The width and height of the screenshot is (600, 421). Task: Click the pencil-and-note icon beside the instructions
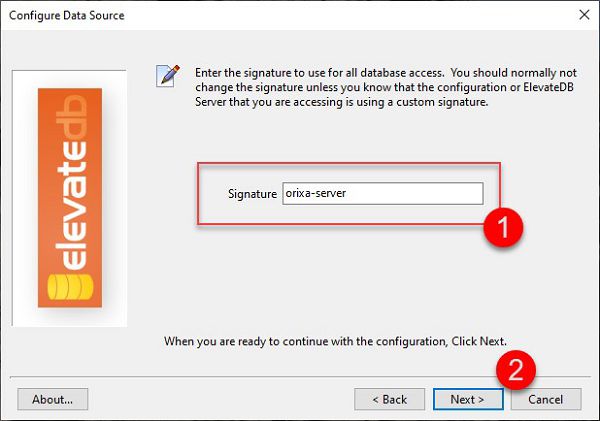(168, 75)
